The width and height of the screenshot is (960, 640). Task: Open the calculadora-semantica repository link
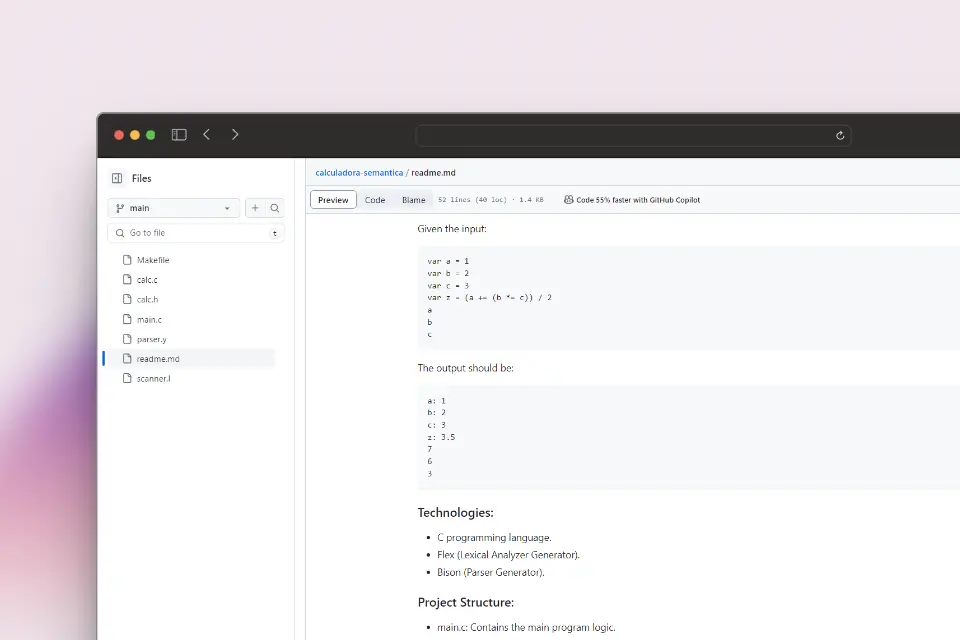pos(358,172)
